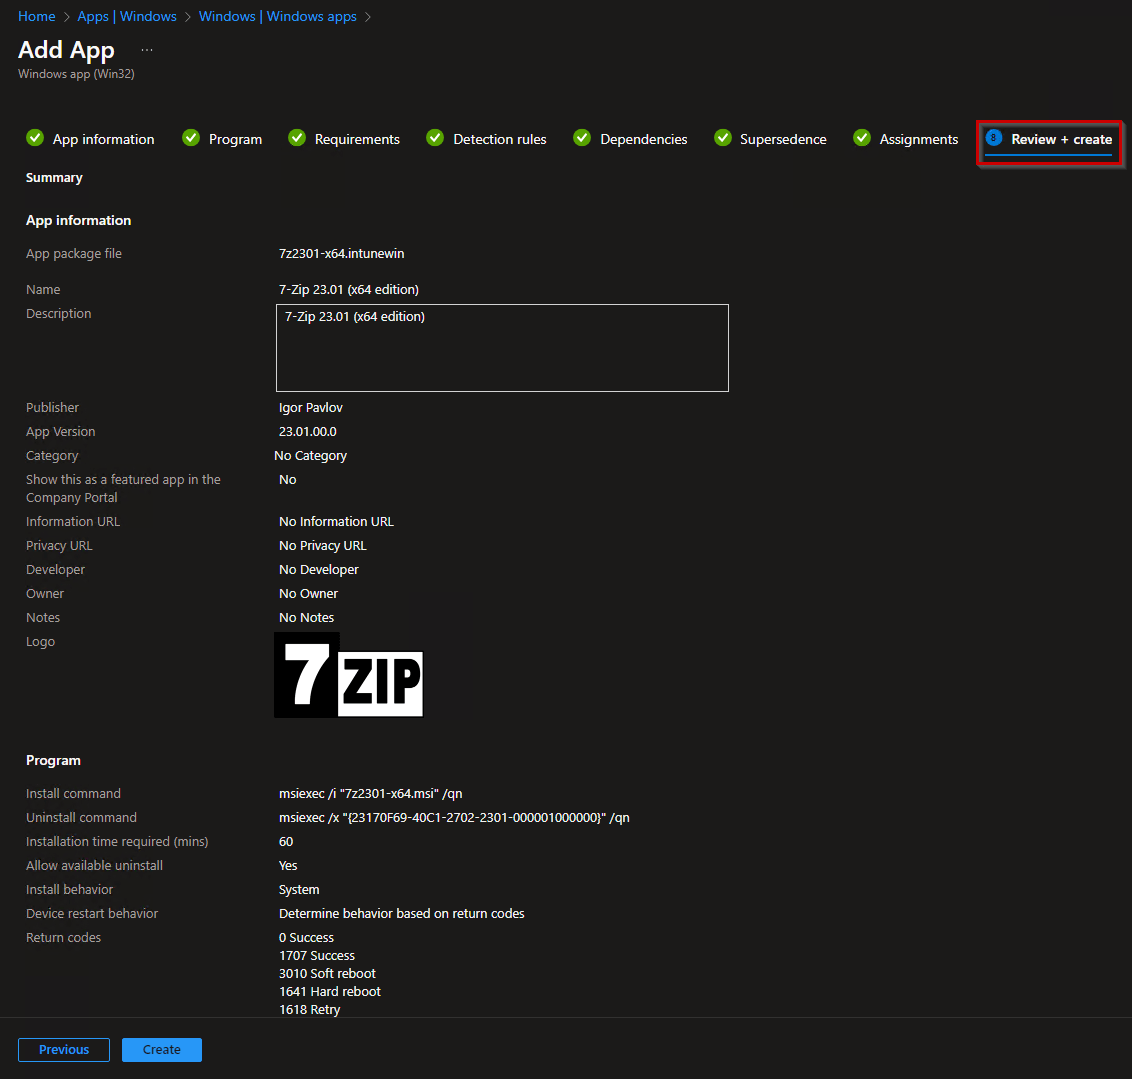Click the Assignments step checkmark icon
This screenshot has height=1079, width=1132.
coord(861,138)
